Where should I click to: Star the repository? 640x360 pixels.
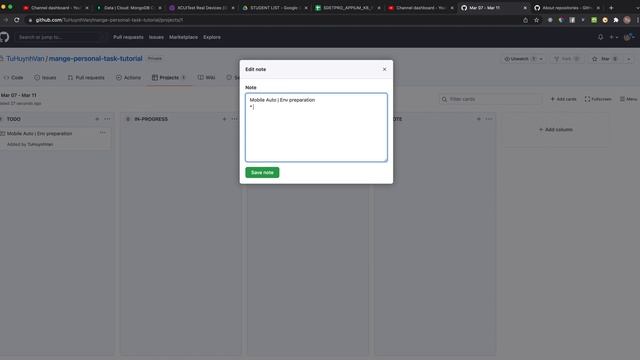pos(605,59)
